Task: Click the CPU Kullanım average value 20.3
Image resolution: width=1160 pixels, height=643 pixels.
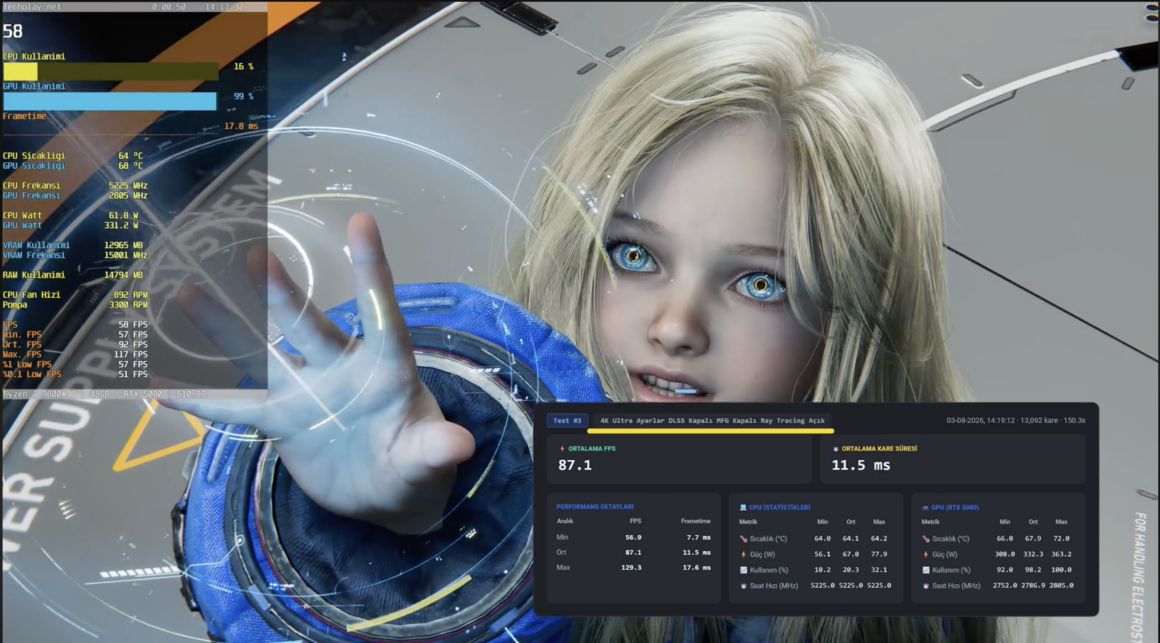Action: click(850, 570)
